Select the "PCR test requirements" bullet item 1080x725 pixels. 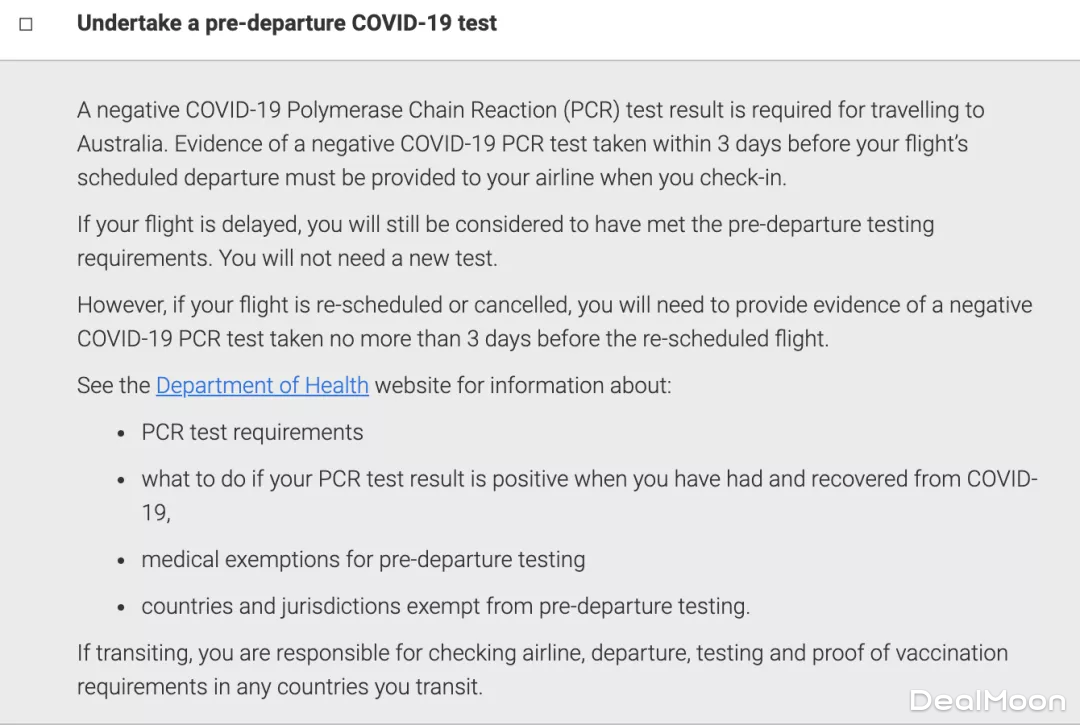click(252, 433)
